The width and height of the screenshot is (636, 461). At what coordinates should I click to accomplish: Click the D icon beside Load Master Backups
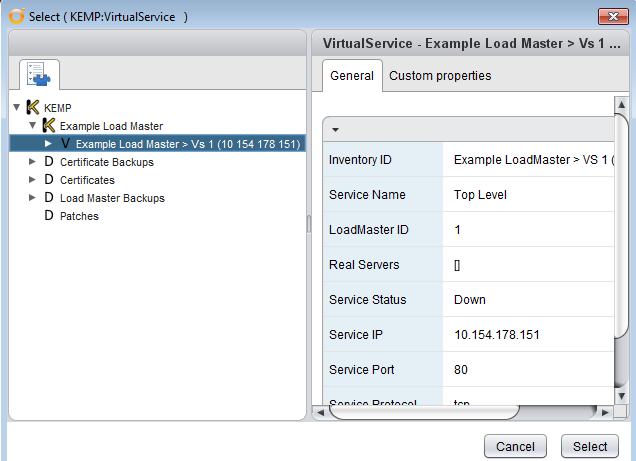tap(49, 197)
